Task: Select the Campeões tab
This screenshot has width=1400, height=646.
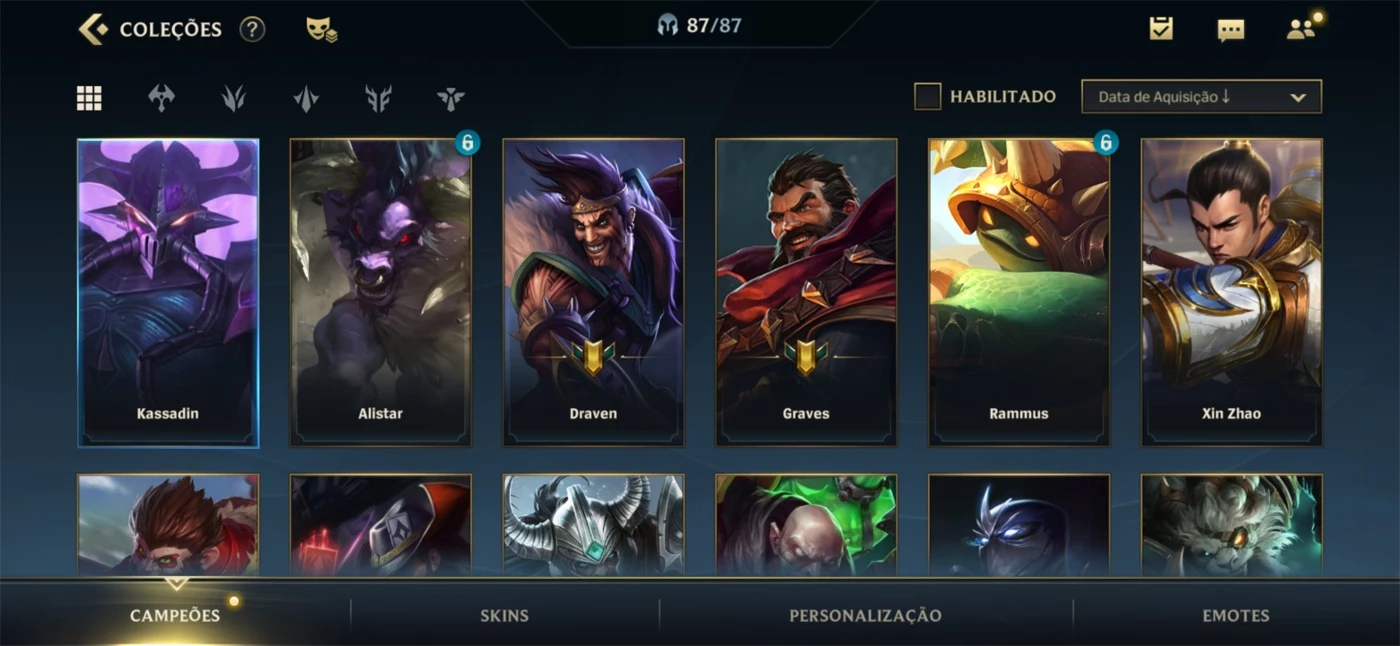Action: (175, 615)
